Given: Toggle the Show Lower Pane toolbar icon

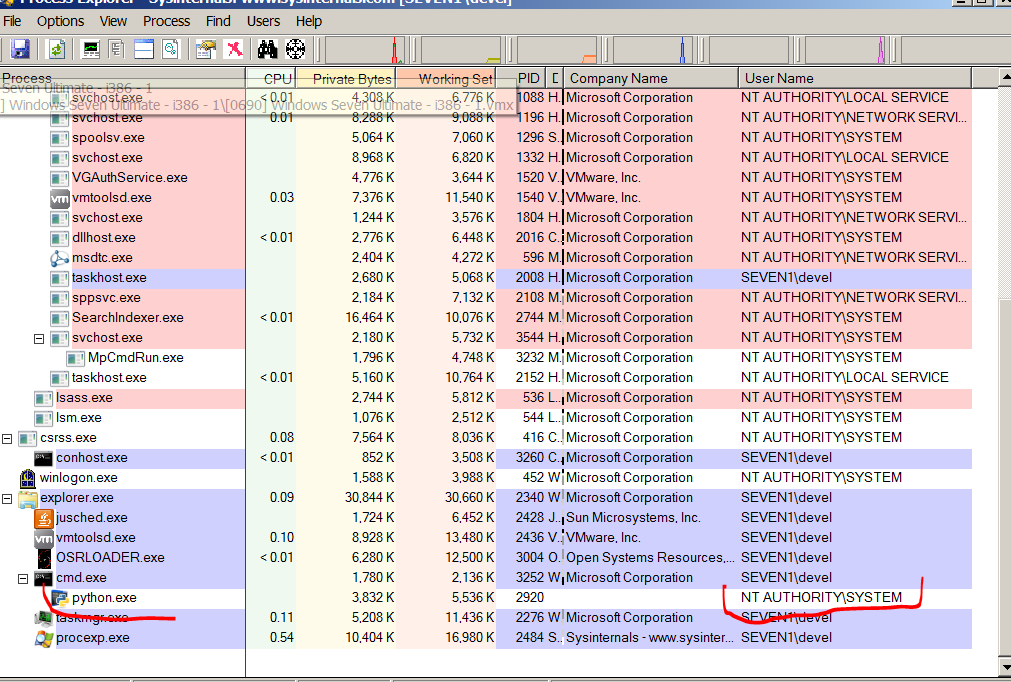Looking at the screenshot, I should coord(143,48).
